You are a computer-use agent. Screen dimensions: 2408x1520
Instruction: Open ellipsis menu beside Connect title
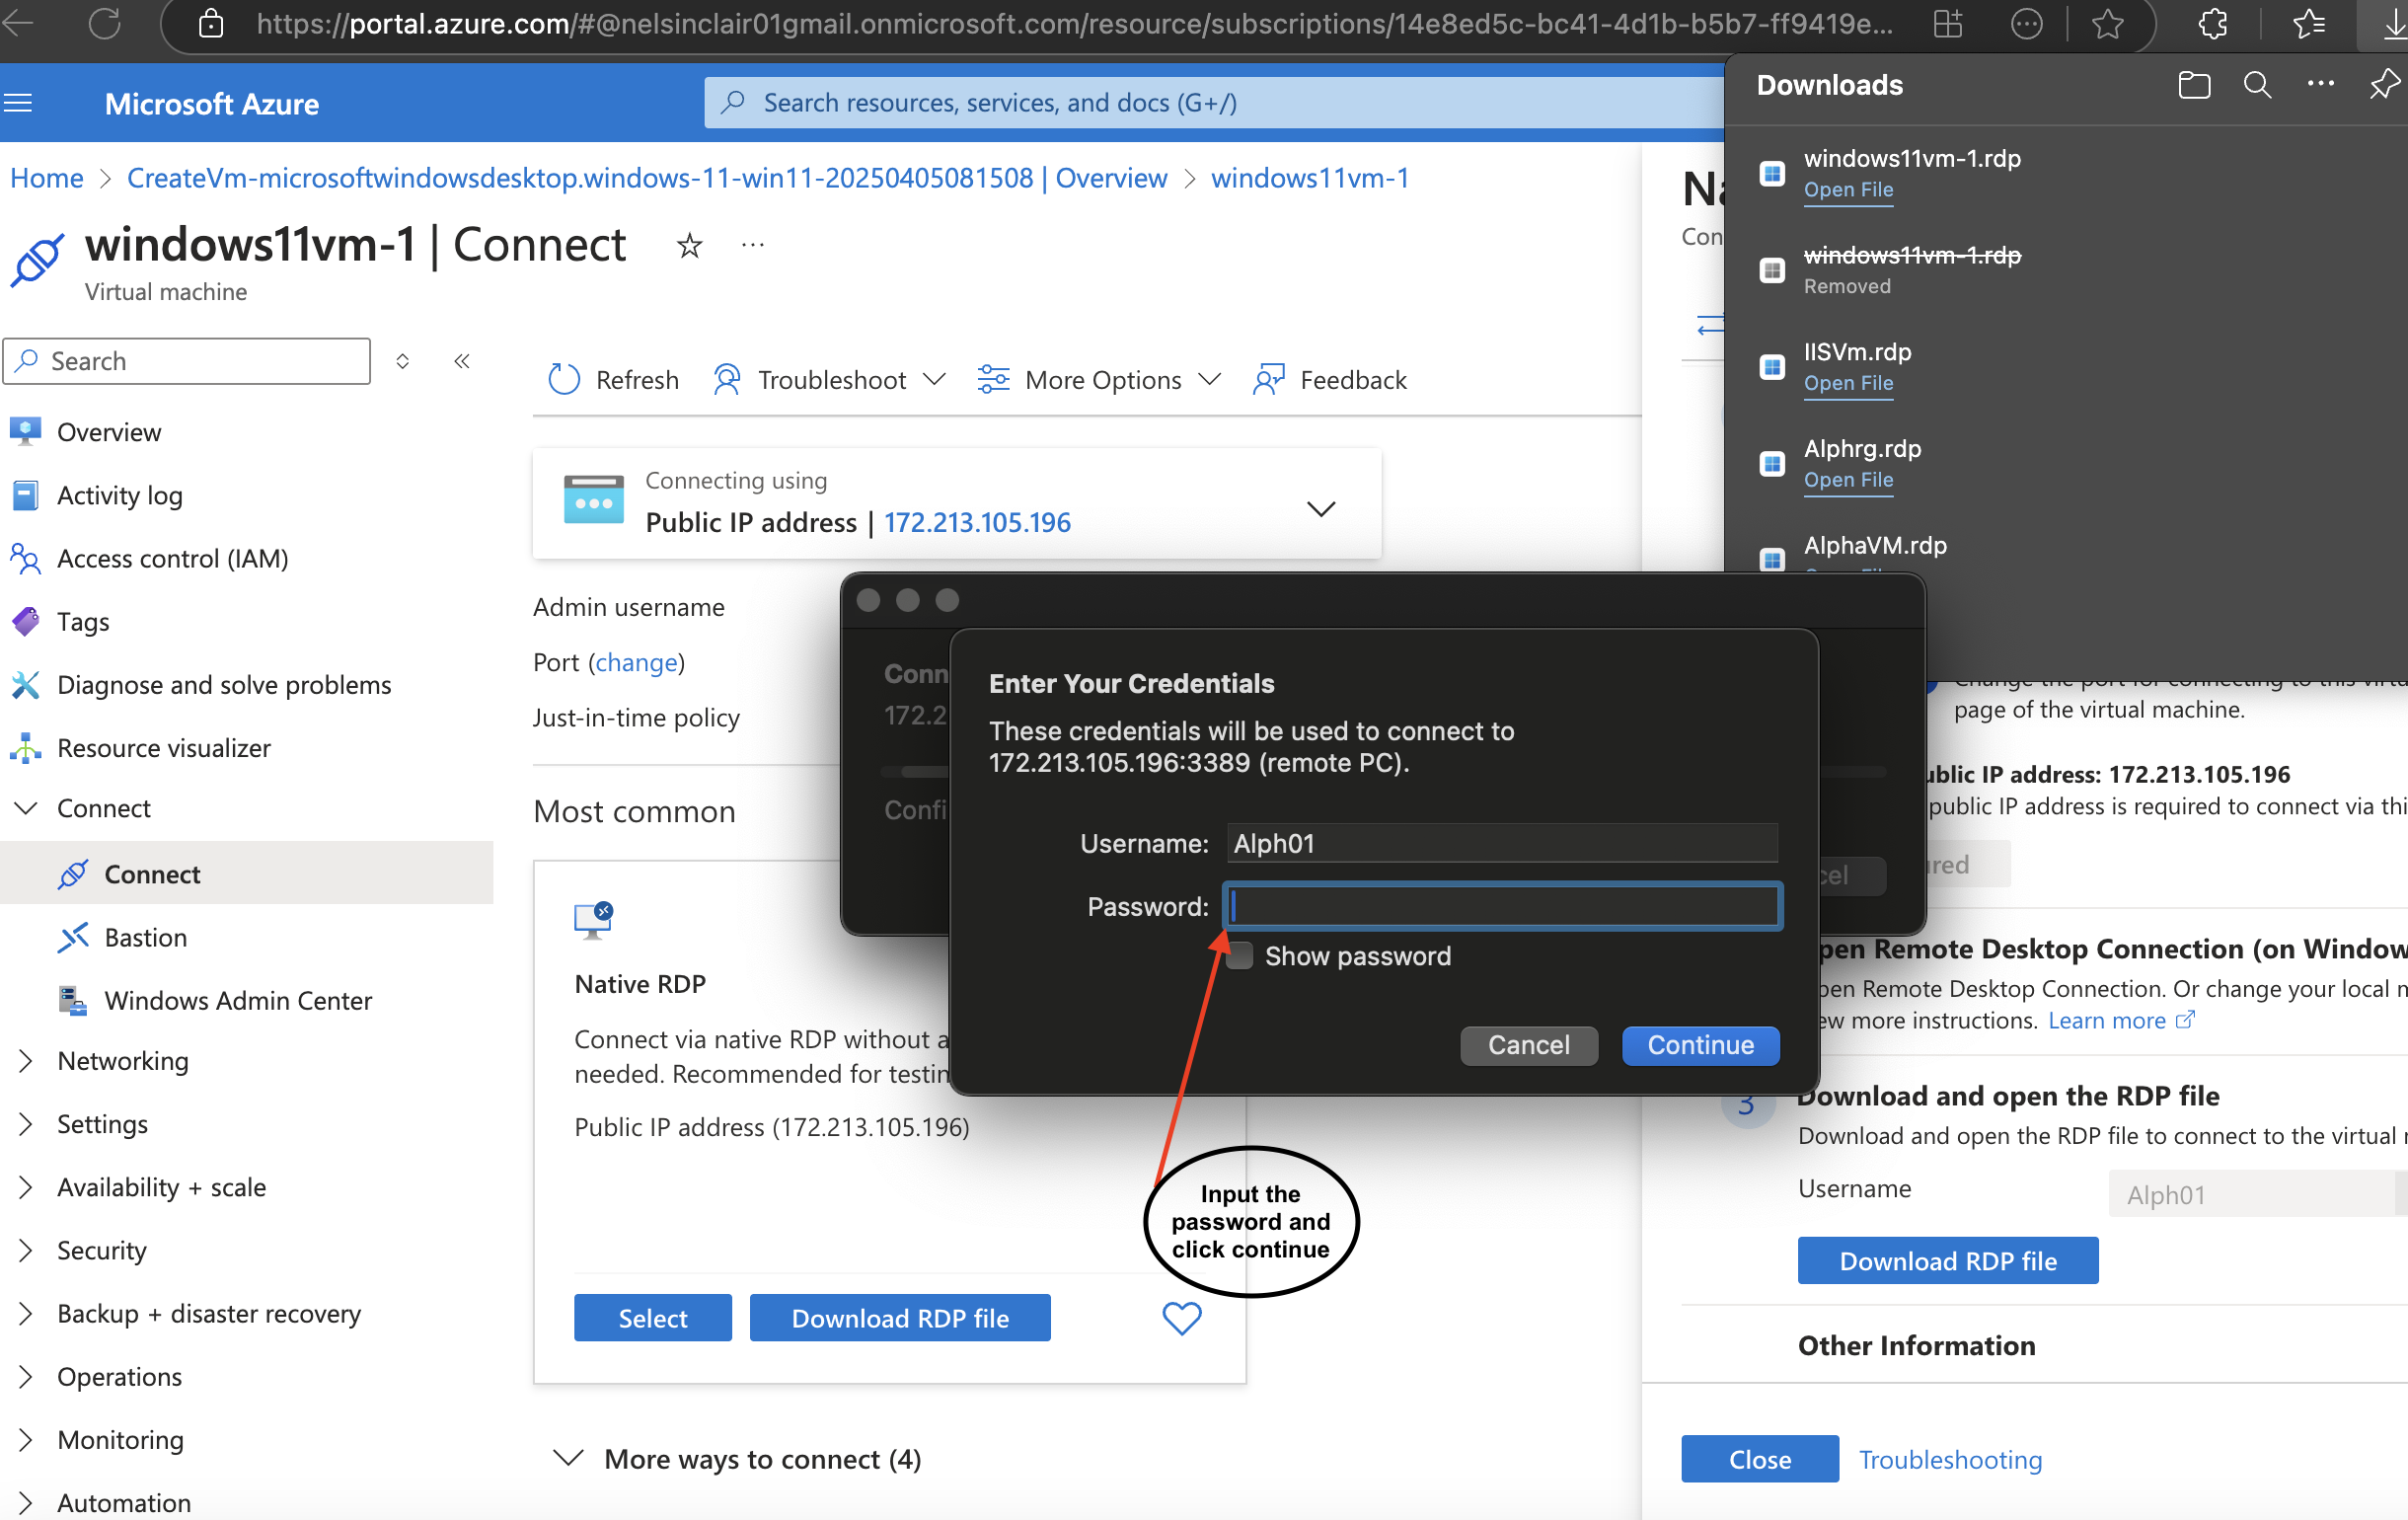click(x=753, y=245)
